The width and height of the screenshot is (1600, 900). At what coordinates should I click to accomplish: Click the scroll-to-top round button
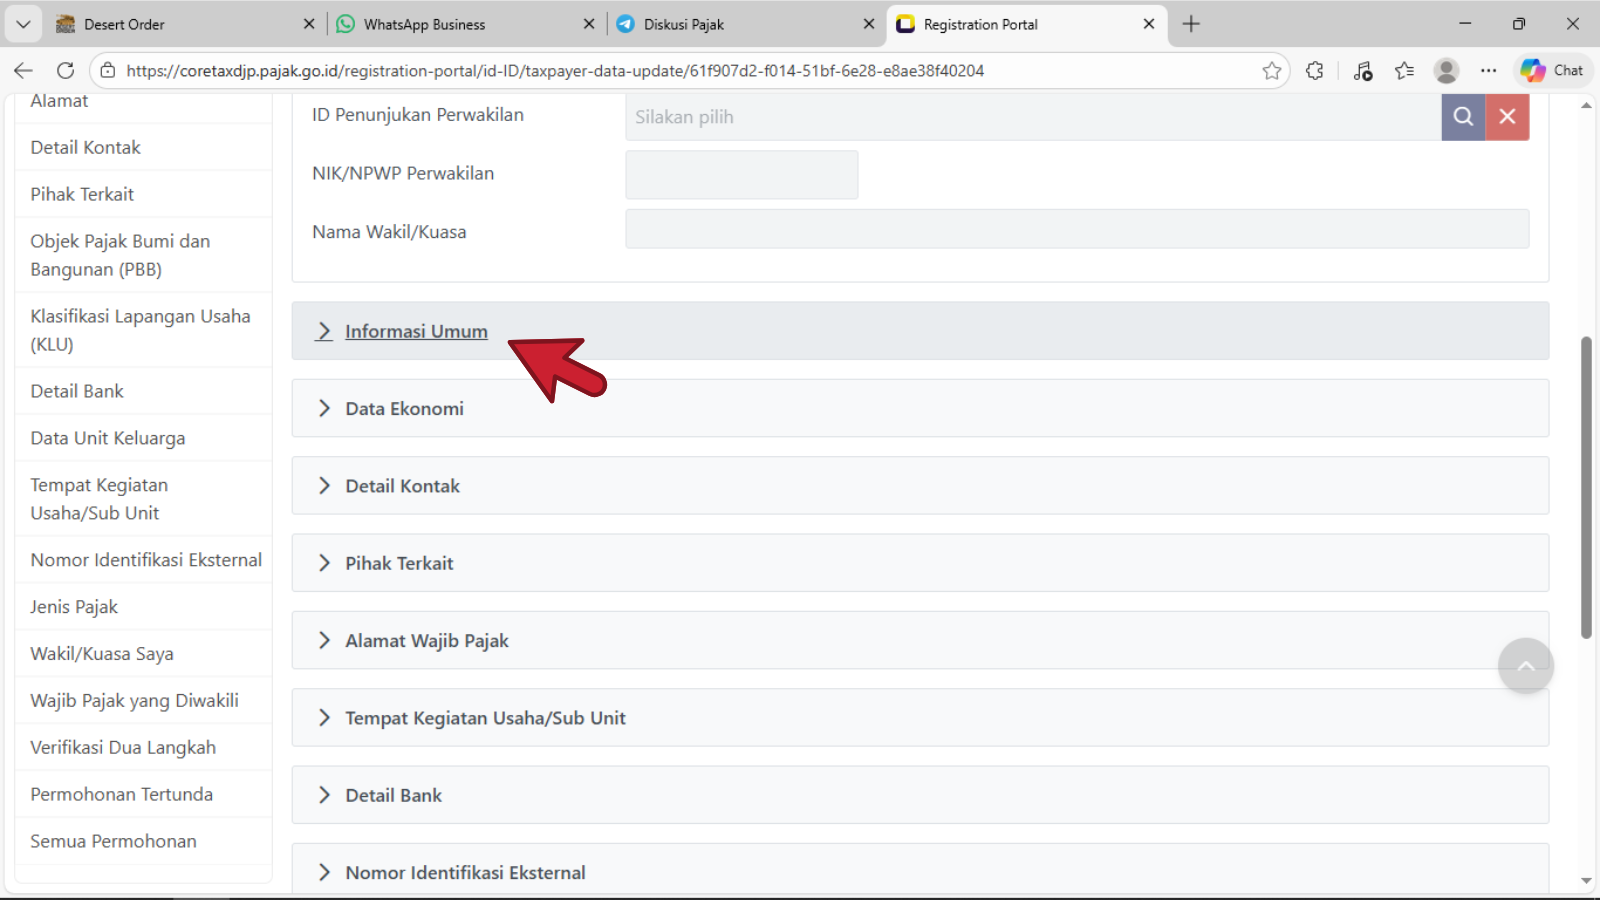click(1525, 666)
